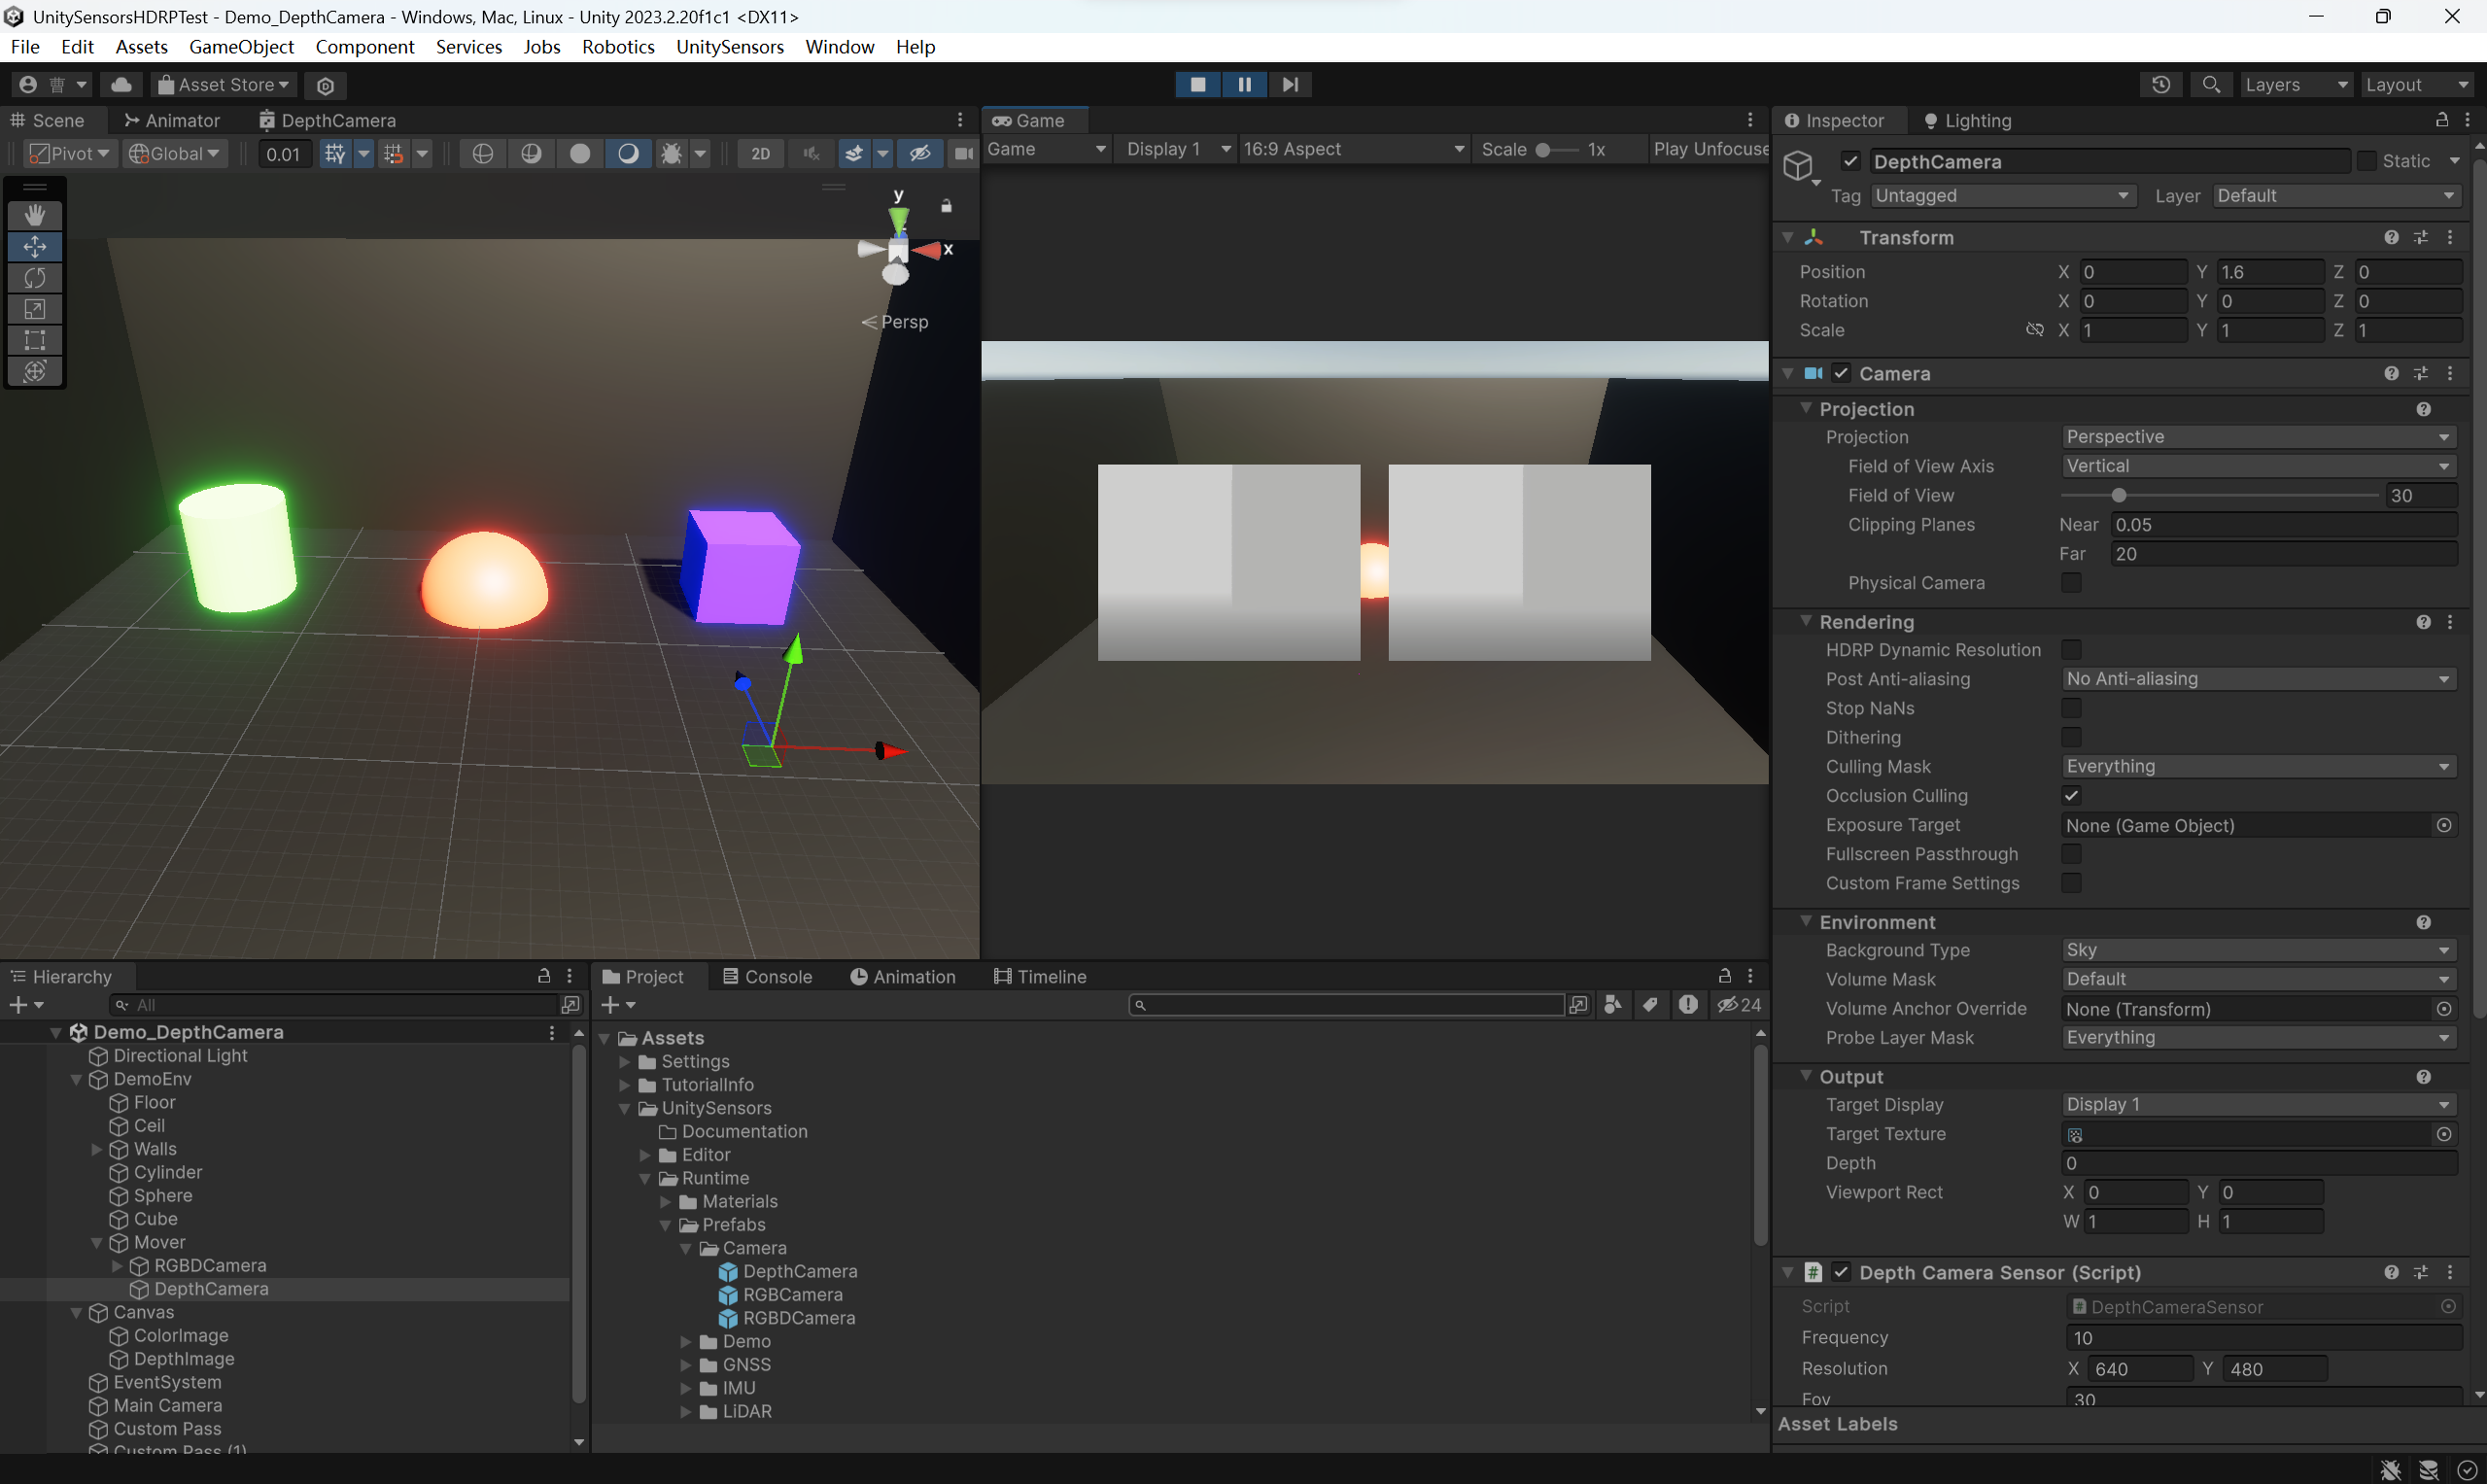Image resolution: width=2487 pixels, height=1484 pixels.
Task: Select the Scale tool icon
Action: pyautogui.click(x=35, y=309)
